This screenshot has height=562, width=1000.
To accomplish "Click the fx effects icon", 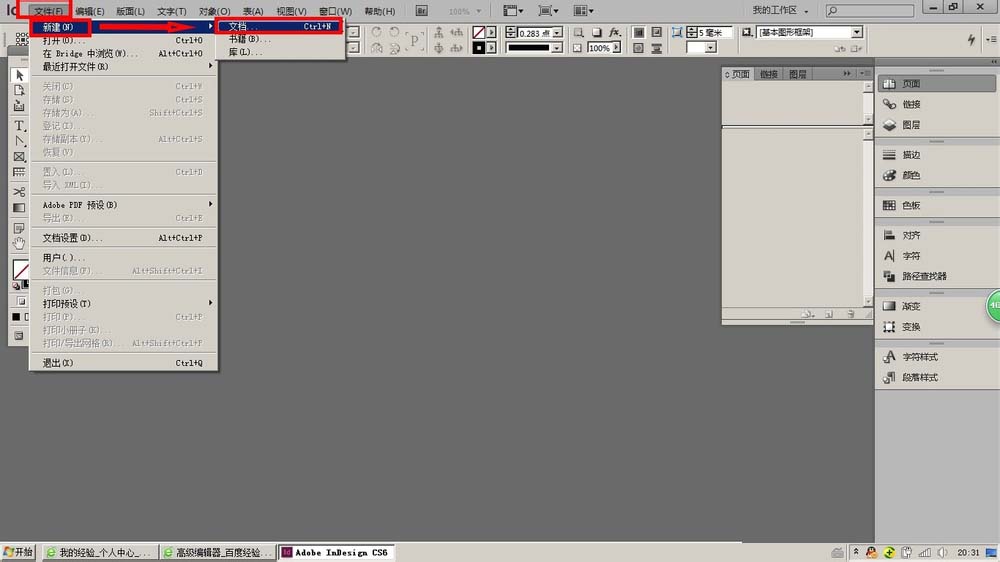I will click(x=614, y=32).
